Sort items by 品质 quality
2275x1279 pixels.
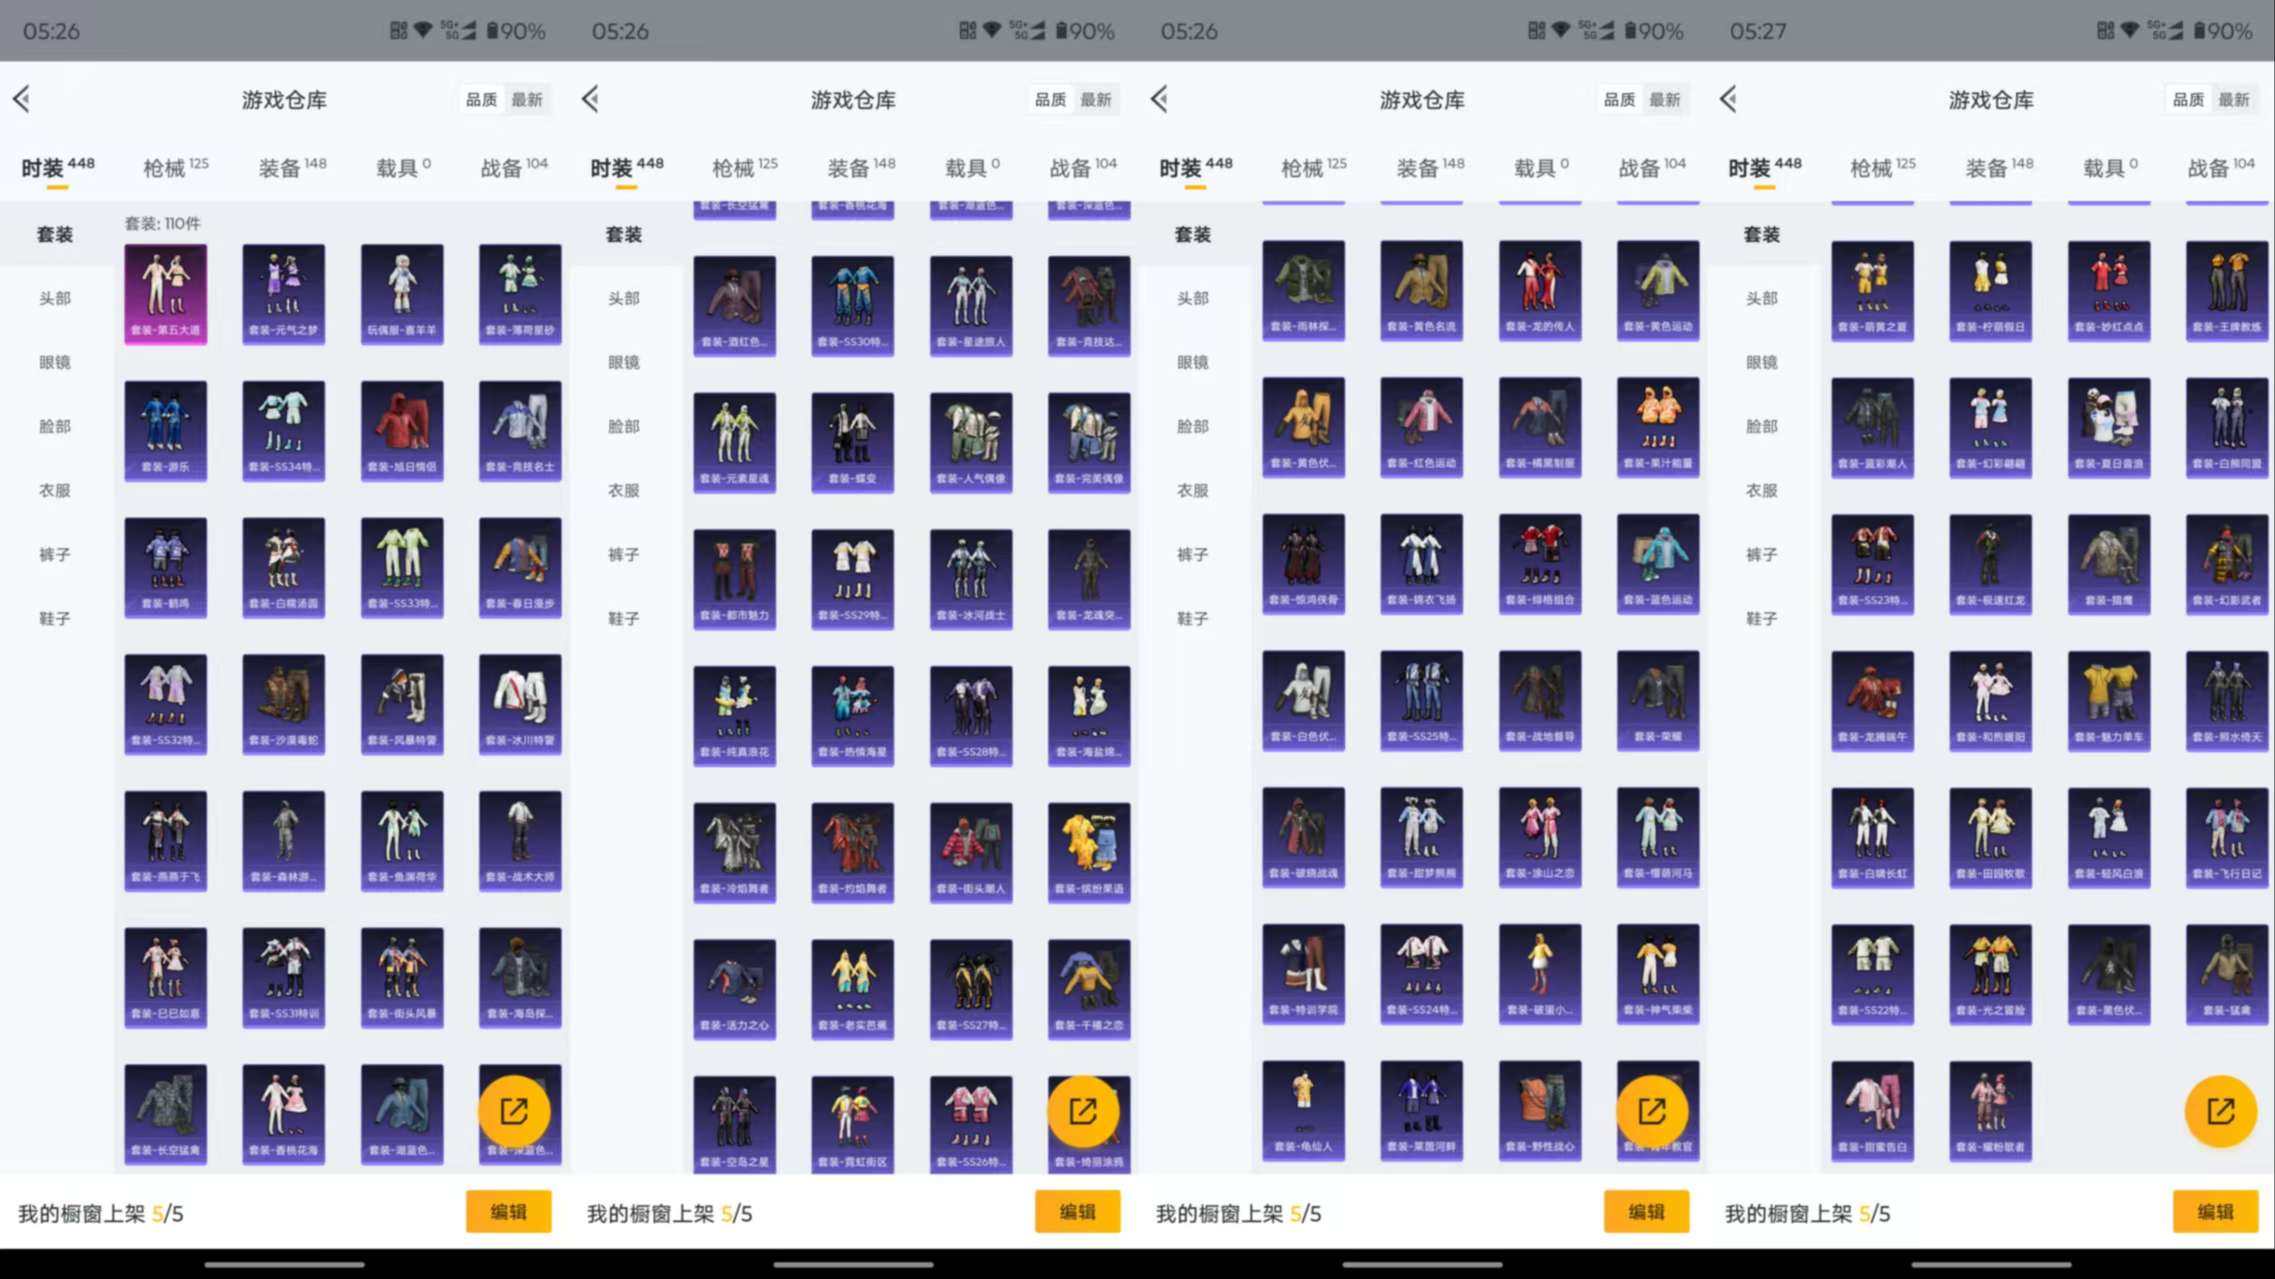pos(482,99)
